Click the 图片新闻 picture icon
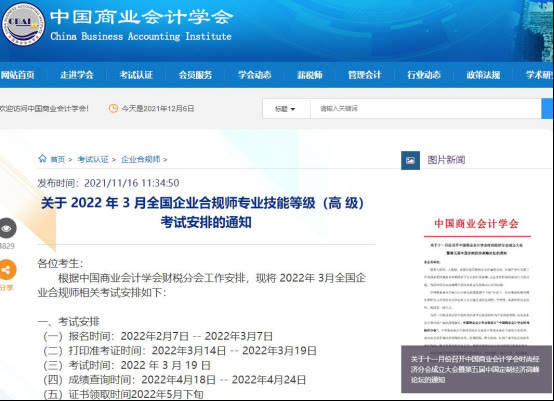 (x=411, y=160)
